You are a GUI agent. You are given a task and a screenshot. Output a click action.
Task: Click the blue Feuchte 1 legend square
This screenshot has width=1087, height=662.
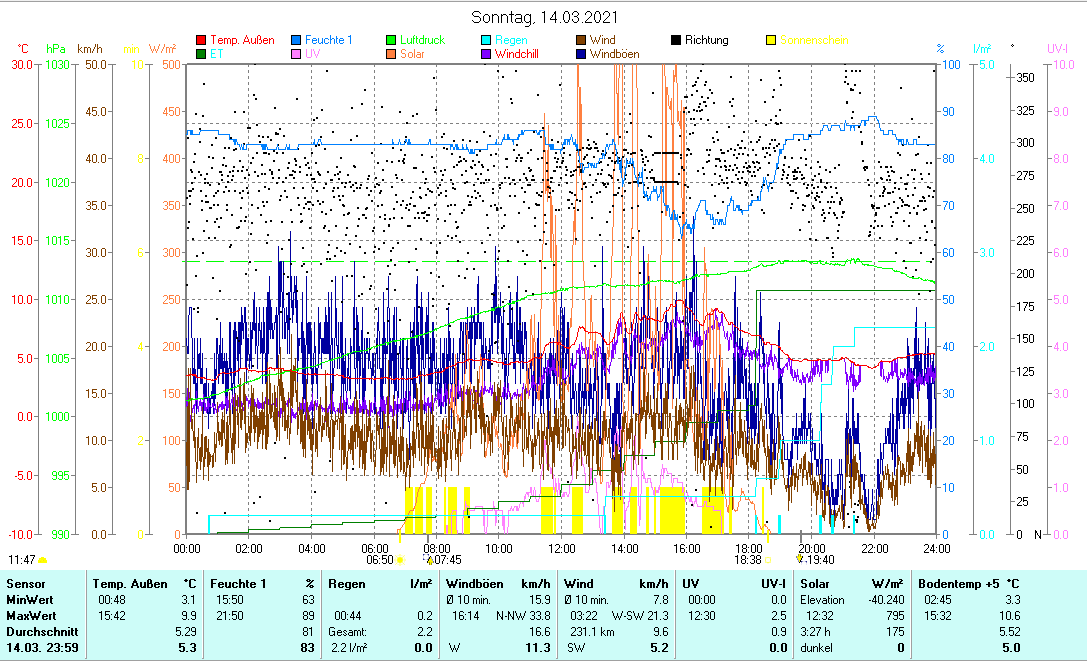coord(297,41)
